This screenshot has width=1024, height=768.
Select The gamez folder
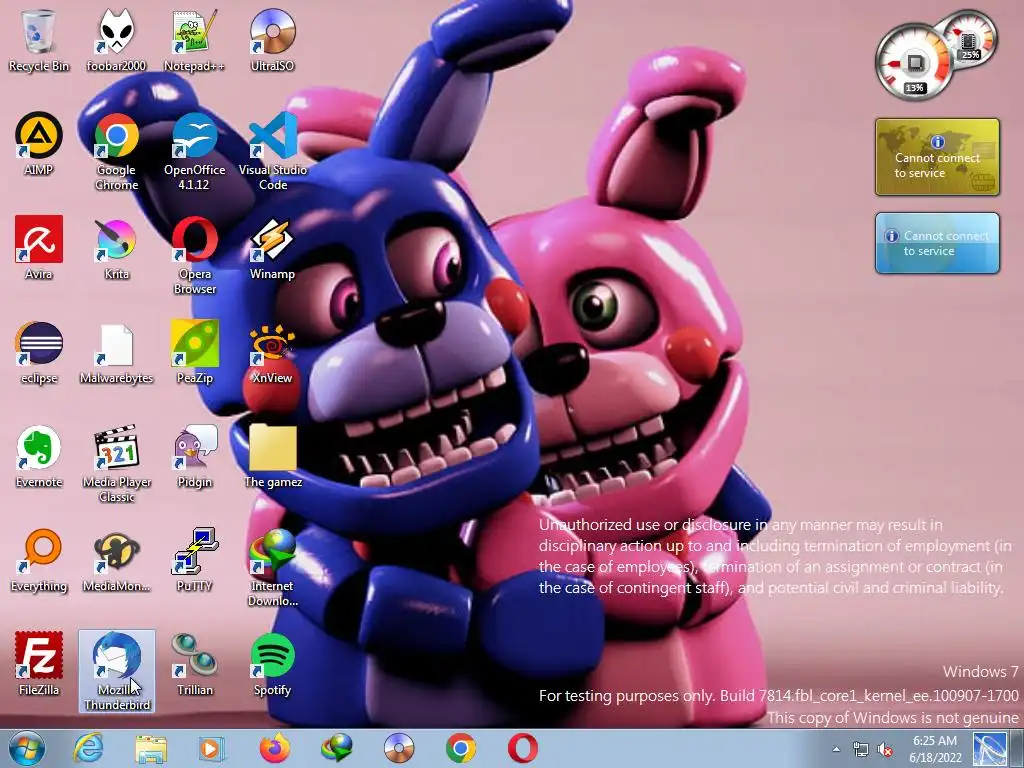click(272, 456)
